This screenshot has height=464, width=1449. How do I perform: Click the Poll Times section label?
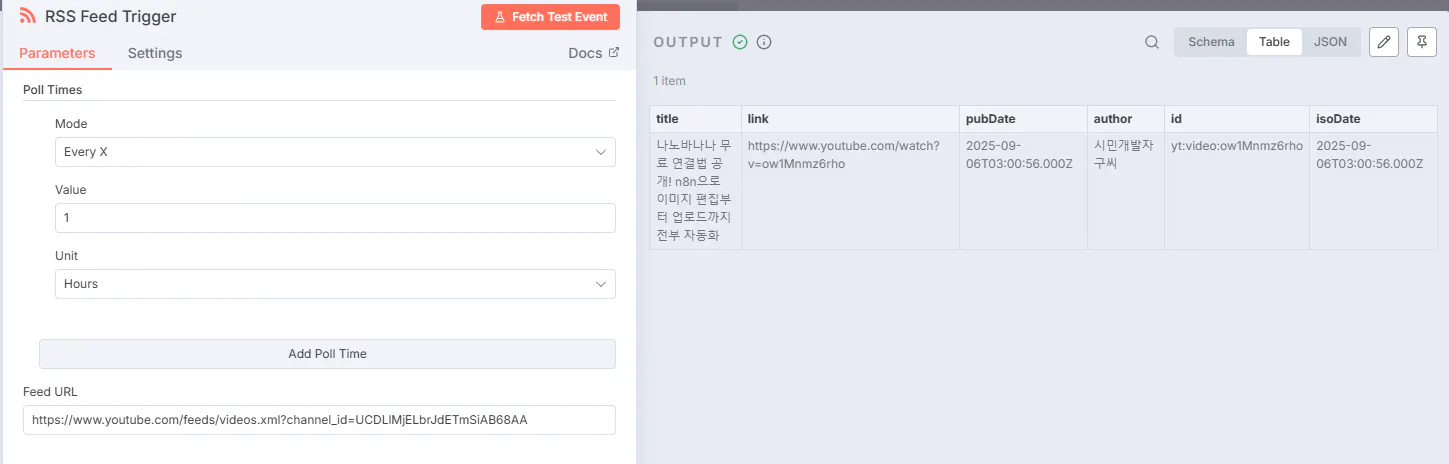click(x=52, y=90)
